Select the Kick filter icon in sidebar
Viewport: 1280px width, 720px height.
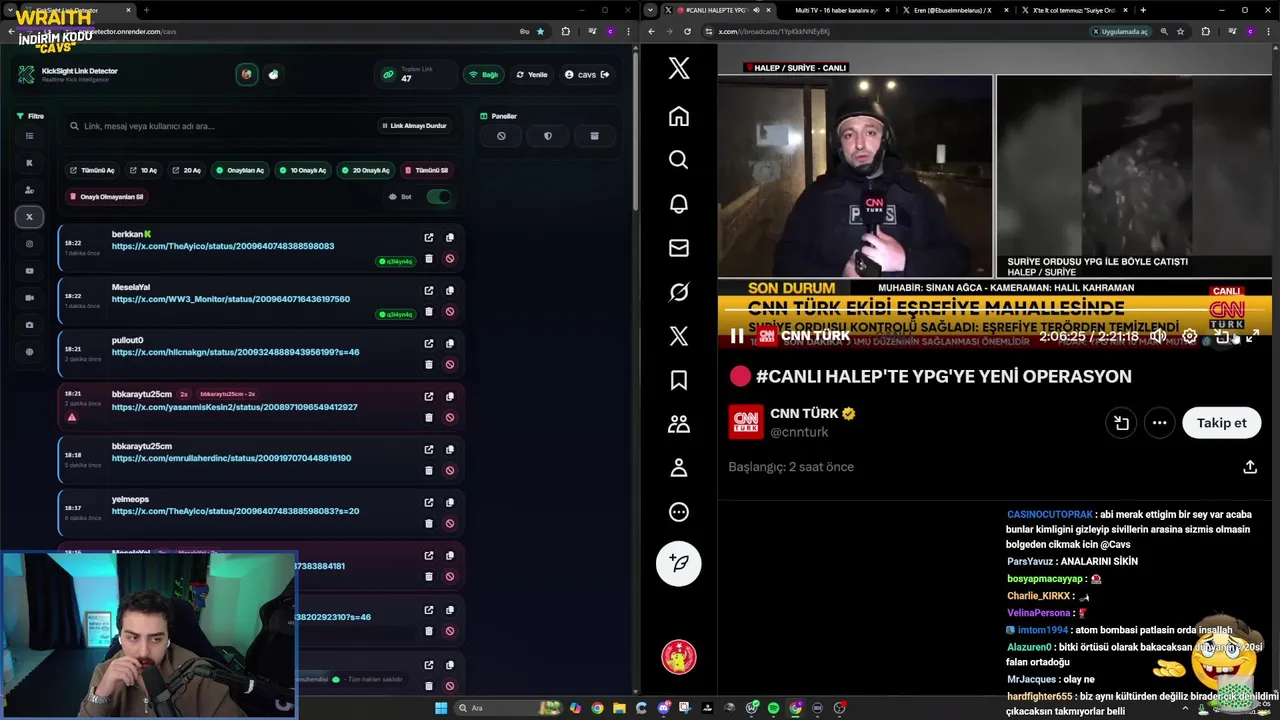coord(29,162)
